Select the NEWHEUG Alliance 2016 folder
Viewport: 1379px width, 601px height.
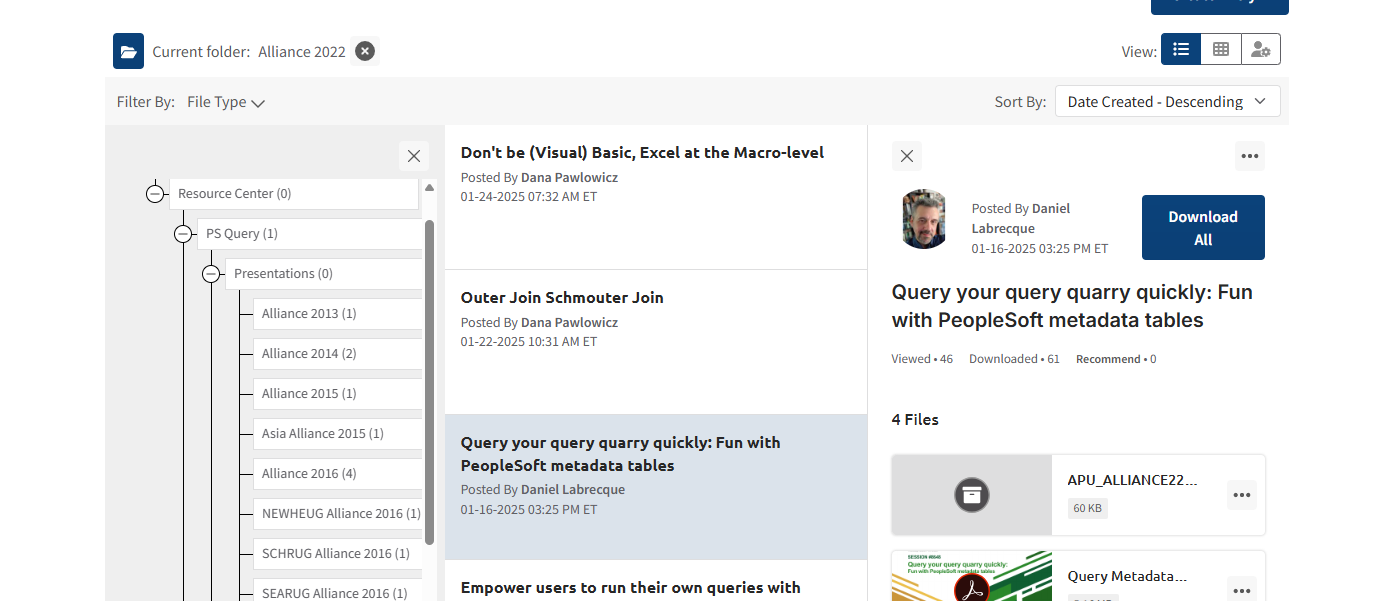340,514
